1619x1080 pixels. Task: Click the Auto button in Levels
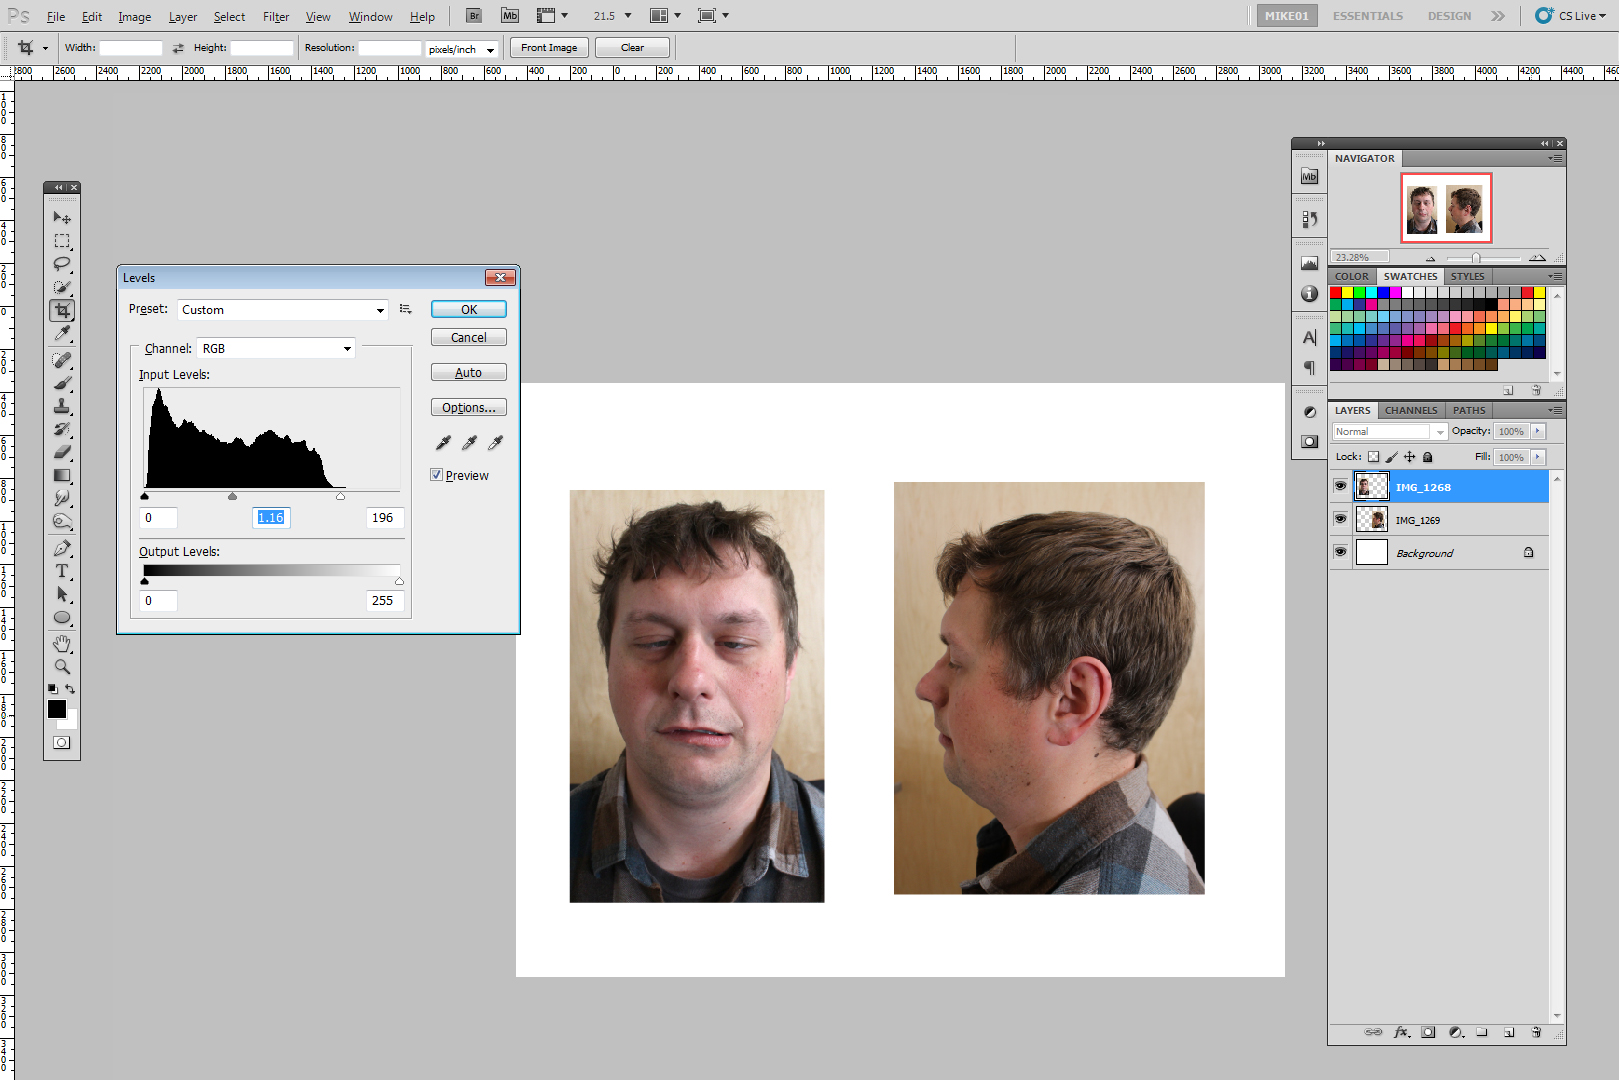468,372
